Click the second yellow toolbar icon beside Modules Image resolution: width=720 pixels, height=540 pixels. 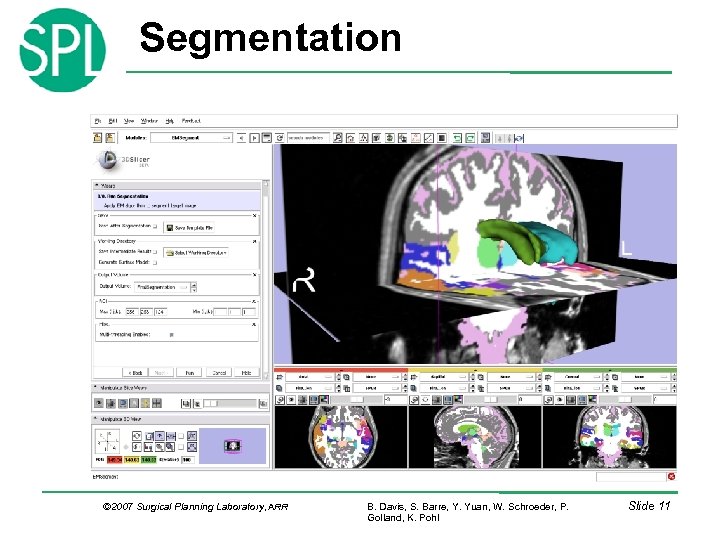point(110,137)
